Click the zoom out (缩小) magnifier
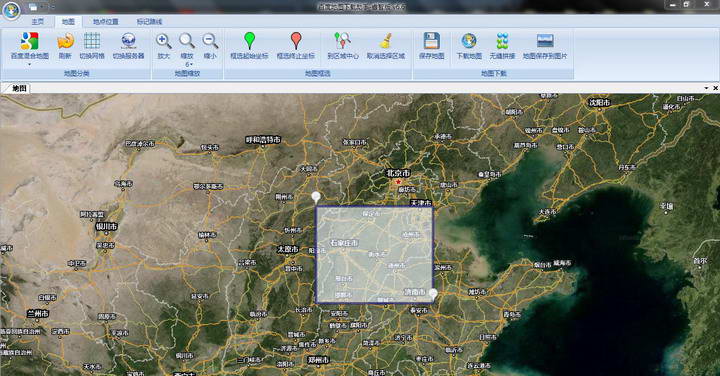The height and width of the screenshot is (376, 720). click(x=210, y=41)
